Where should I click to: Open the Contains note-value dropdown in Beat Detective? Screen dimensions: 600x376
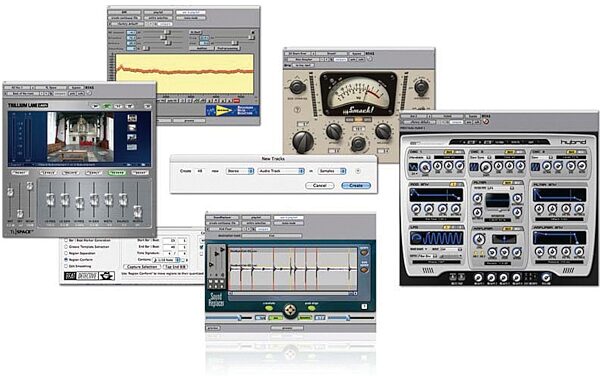point(166,260)
